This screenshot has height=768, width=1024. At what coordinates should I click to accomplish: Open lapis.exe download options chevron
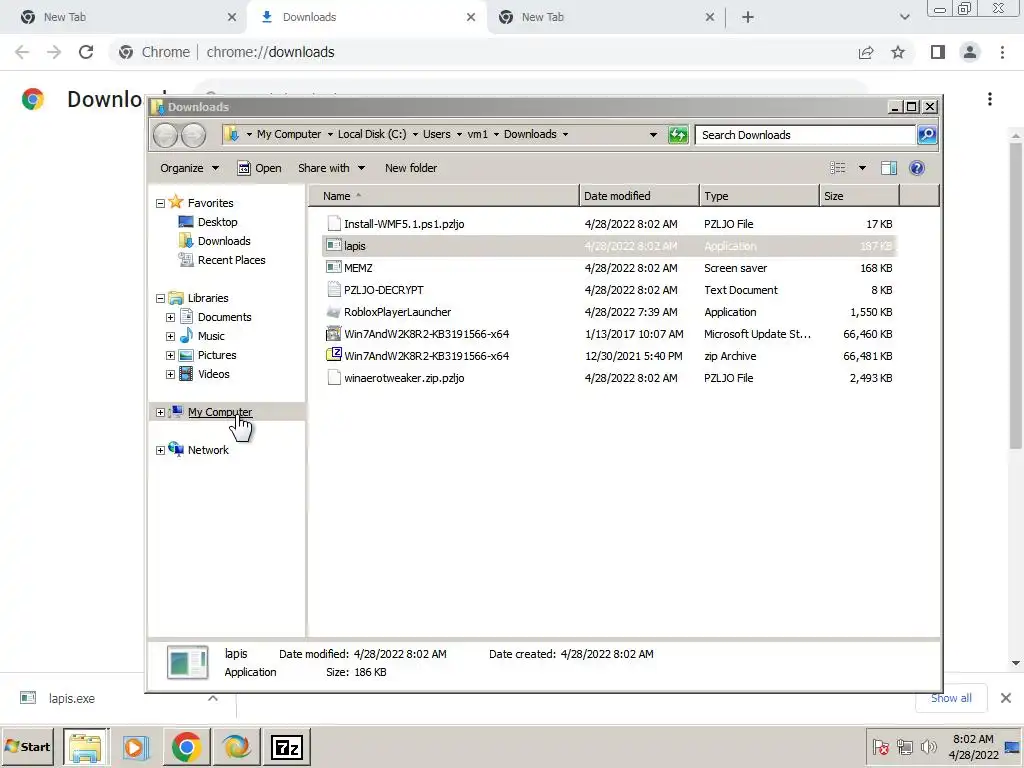(213, 698)
